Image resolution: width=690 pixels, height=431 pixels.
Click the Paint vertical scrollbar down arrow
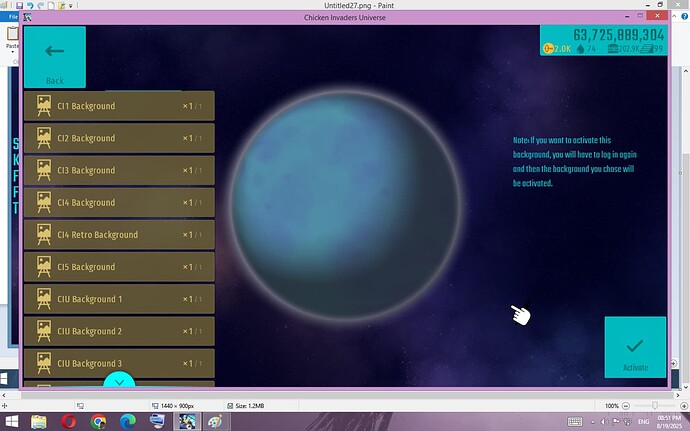[x=686, y=387]
